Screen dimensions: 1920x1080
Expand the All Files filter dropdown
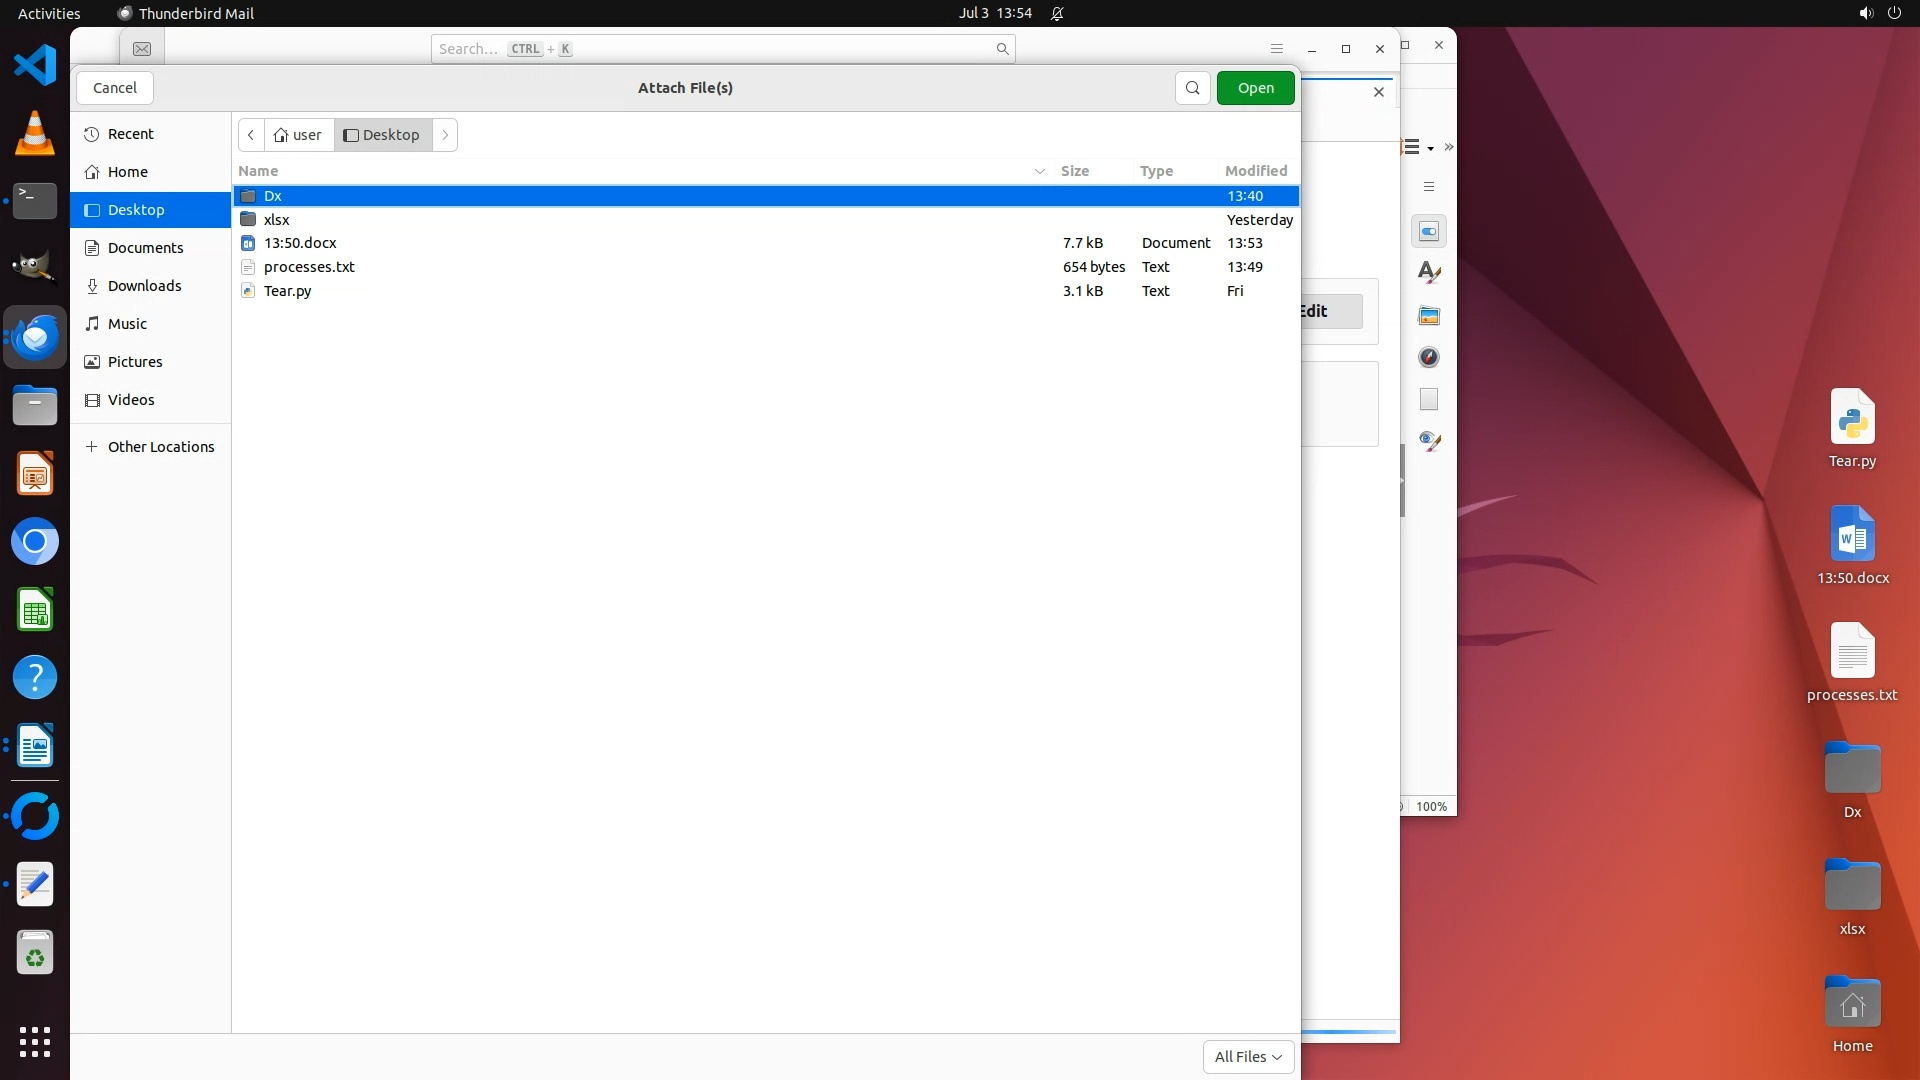(x=1248, y=1057)
